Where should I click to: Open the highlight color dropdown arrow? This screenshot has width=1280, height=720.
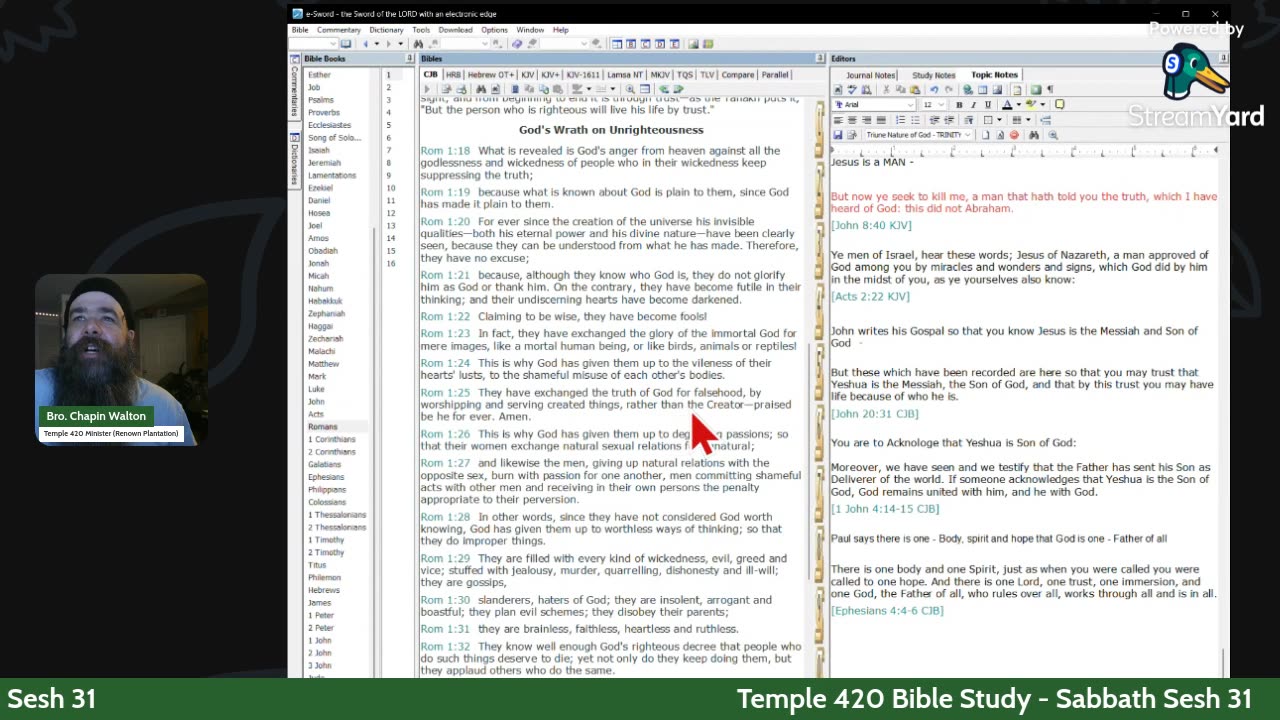(x=1043, y=105)
